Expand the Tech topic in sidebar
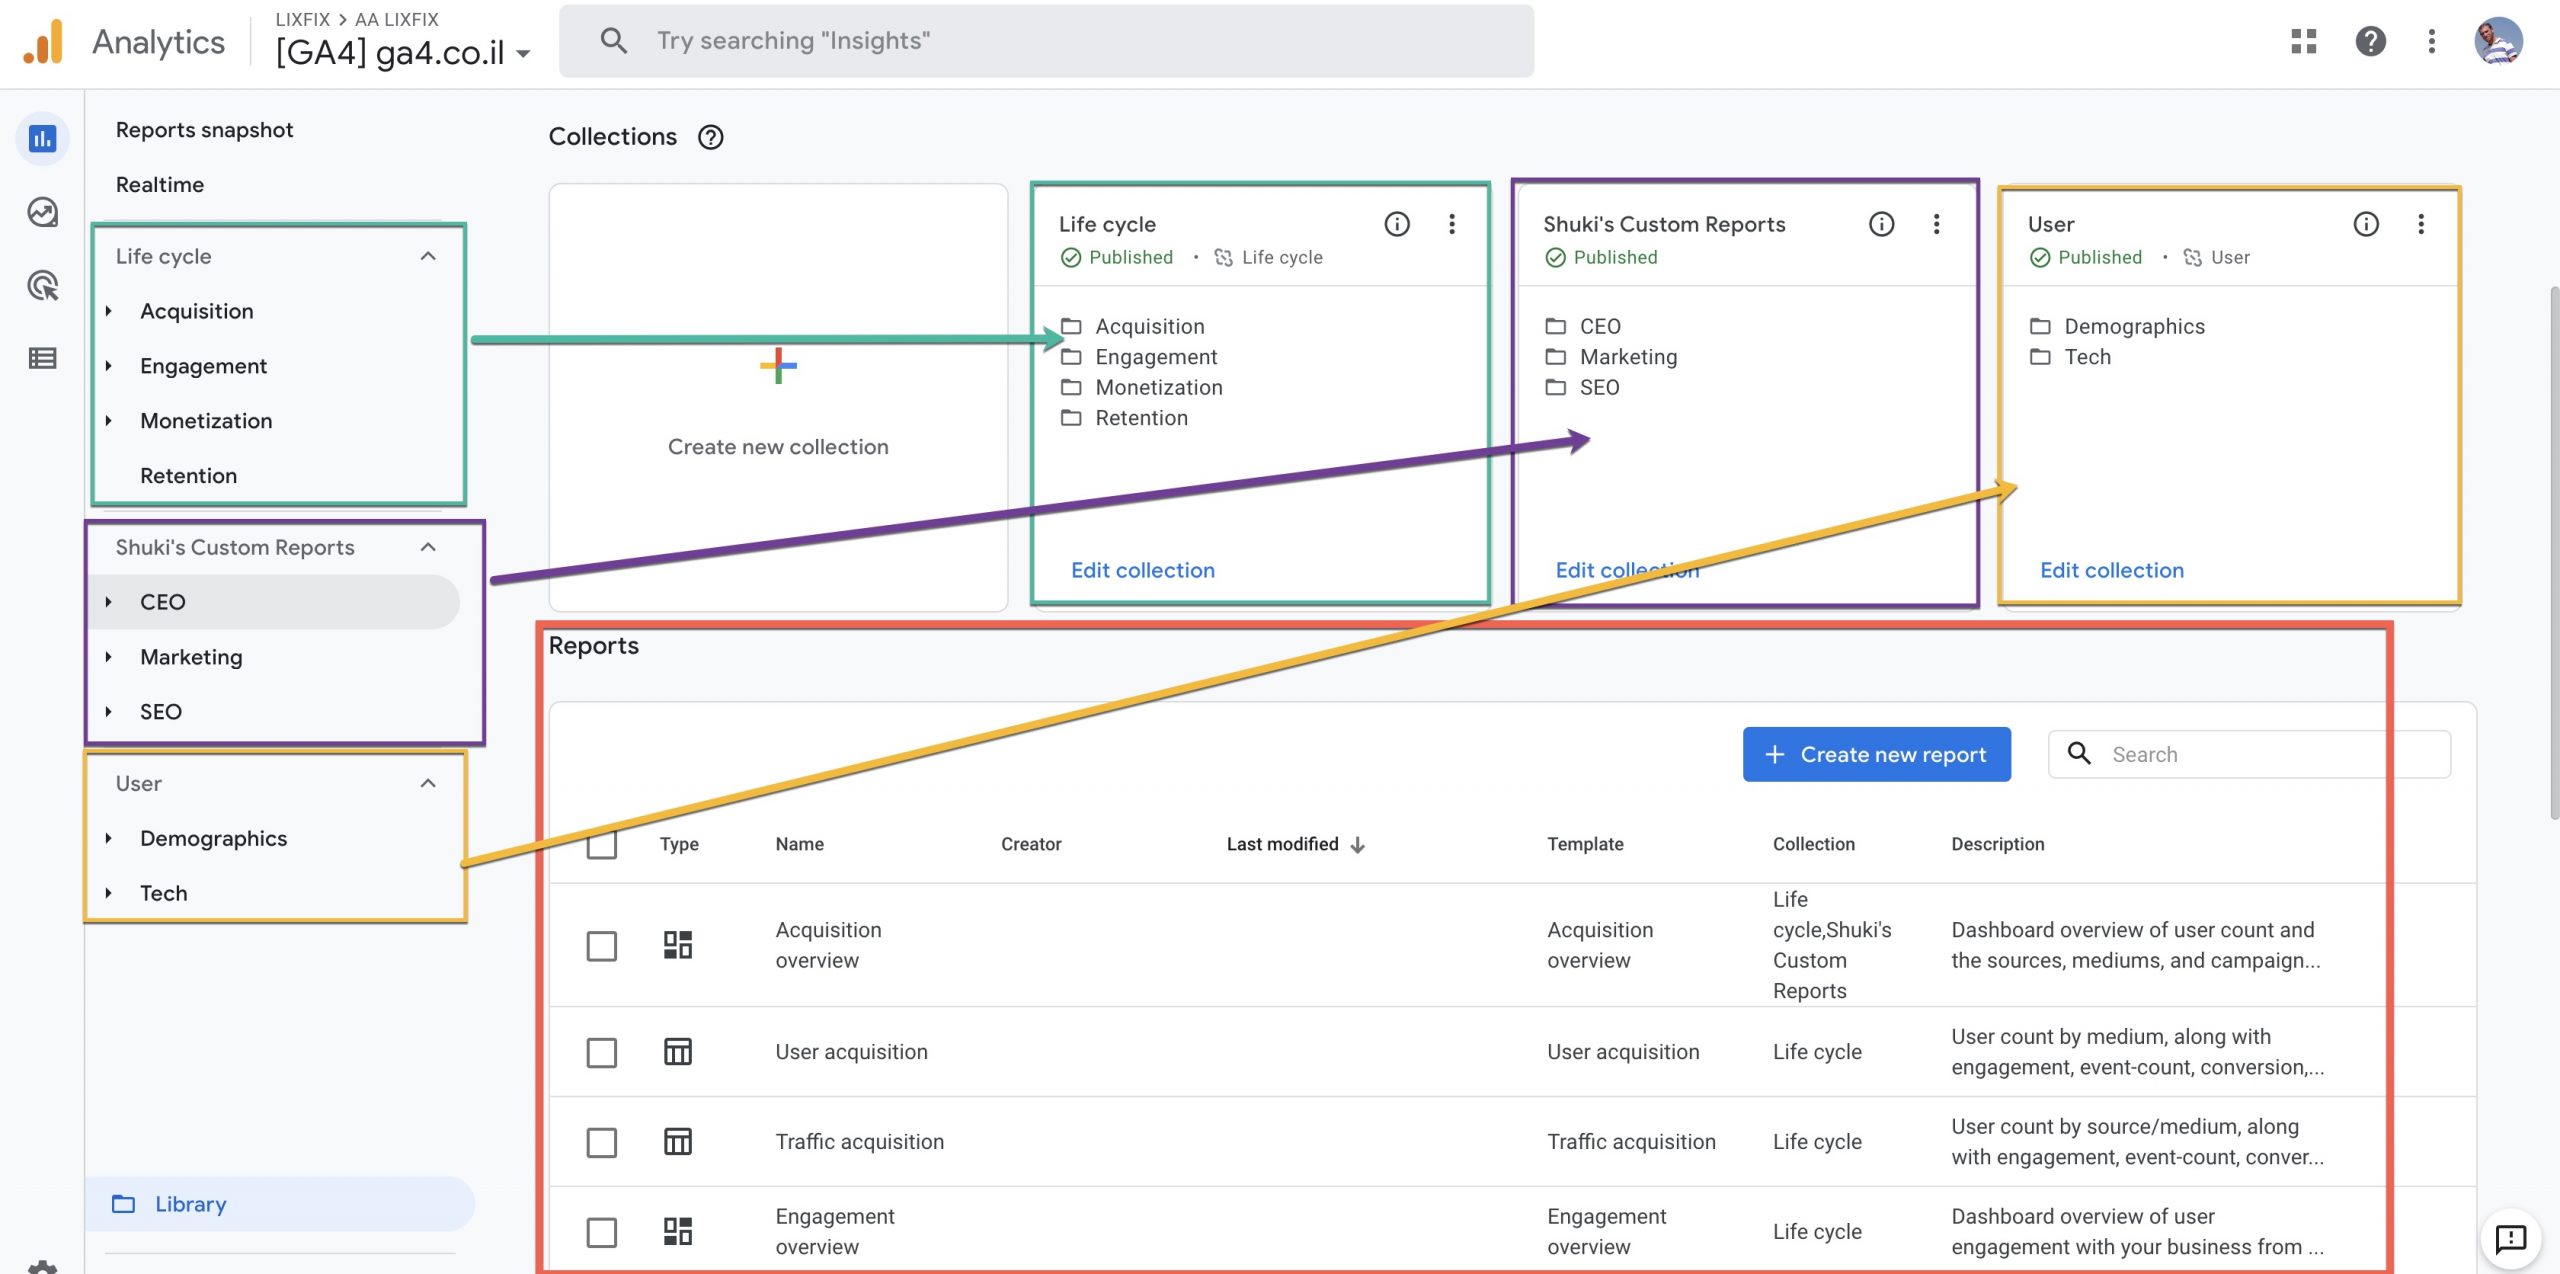Viewport: 2560px width, 1274px height. point(108,893)
